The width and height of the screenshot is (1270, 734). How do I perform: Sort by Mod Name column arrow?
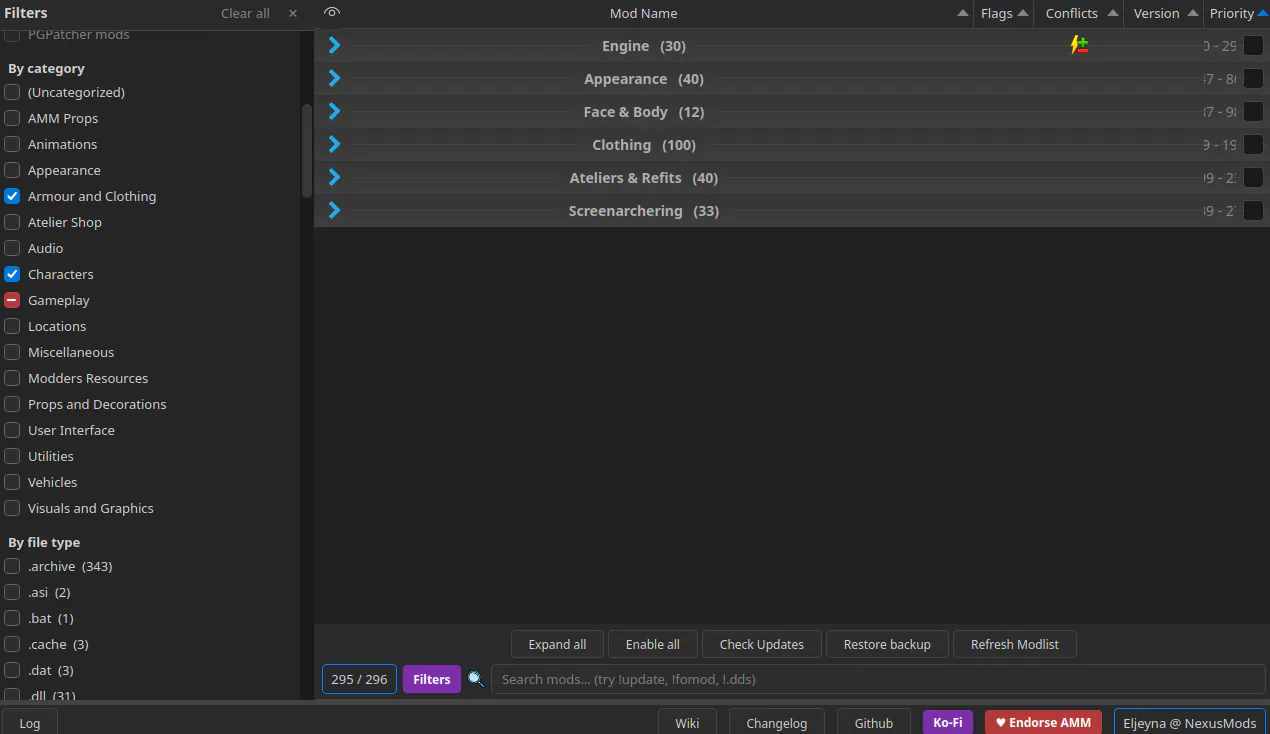[962, 13]
